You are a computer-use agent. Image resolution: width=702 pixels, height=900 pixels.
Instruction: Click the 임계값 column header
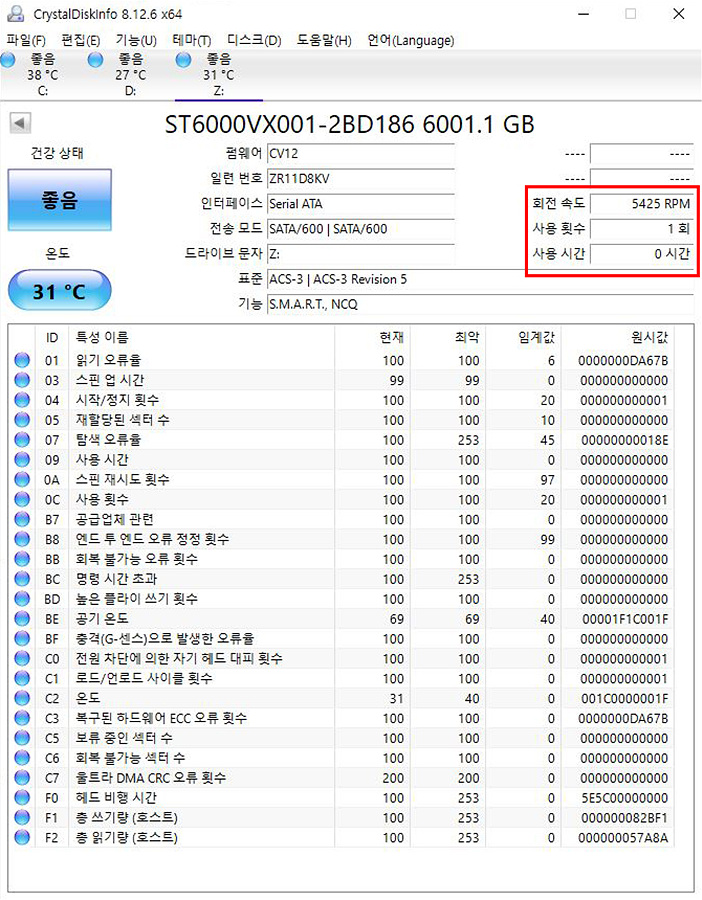[x=523, y=338]
